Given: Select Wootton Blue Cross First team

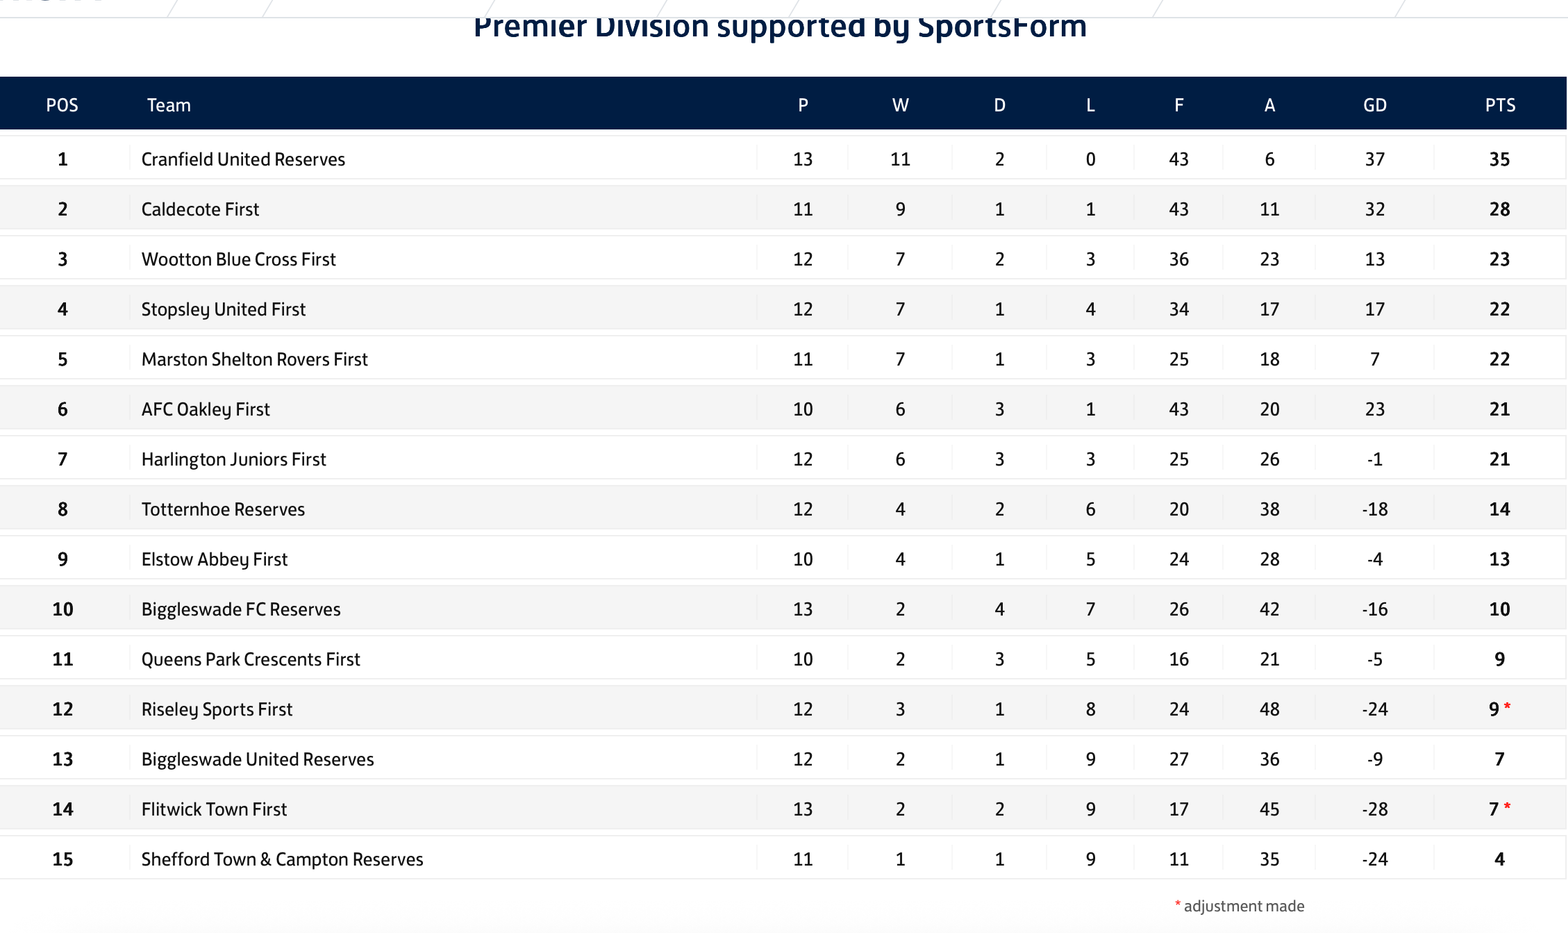Looking at the screenshot, I should pos(238,259).
